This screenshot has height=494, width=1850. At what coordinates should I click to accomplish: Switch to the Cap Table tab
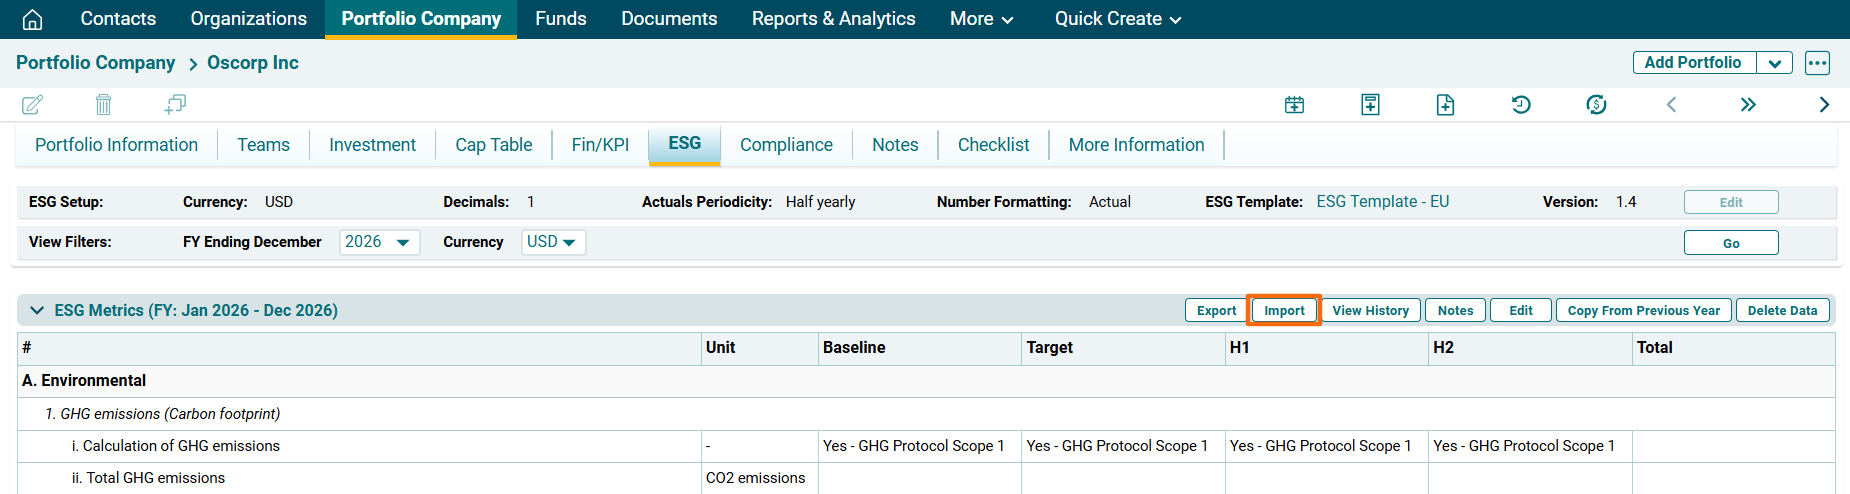click(493, 145)
